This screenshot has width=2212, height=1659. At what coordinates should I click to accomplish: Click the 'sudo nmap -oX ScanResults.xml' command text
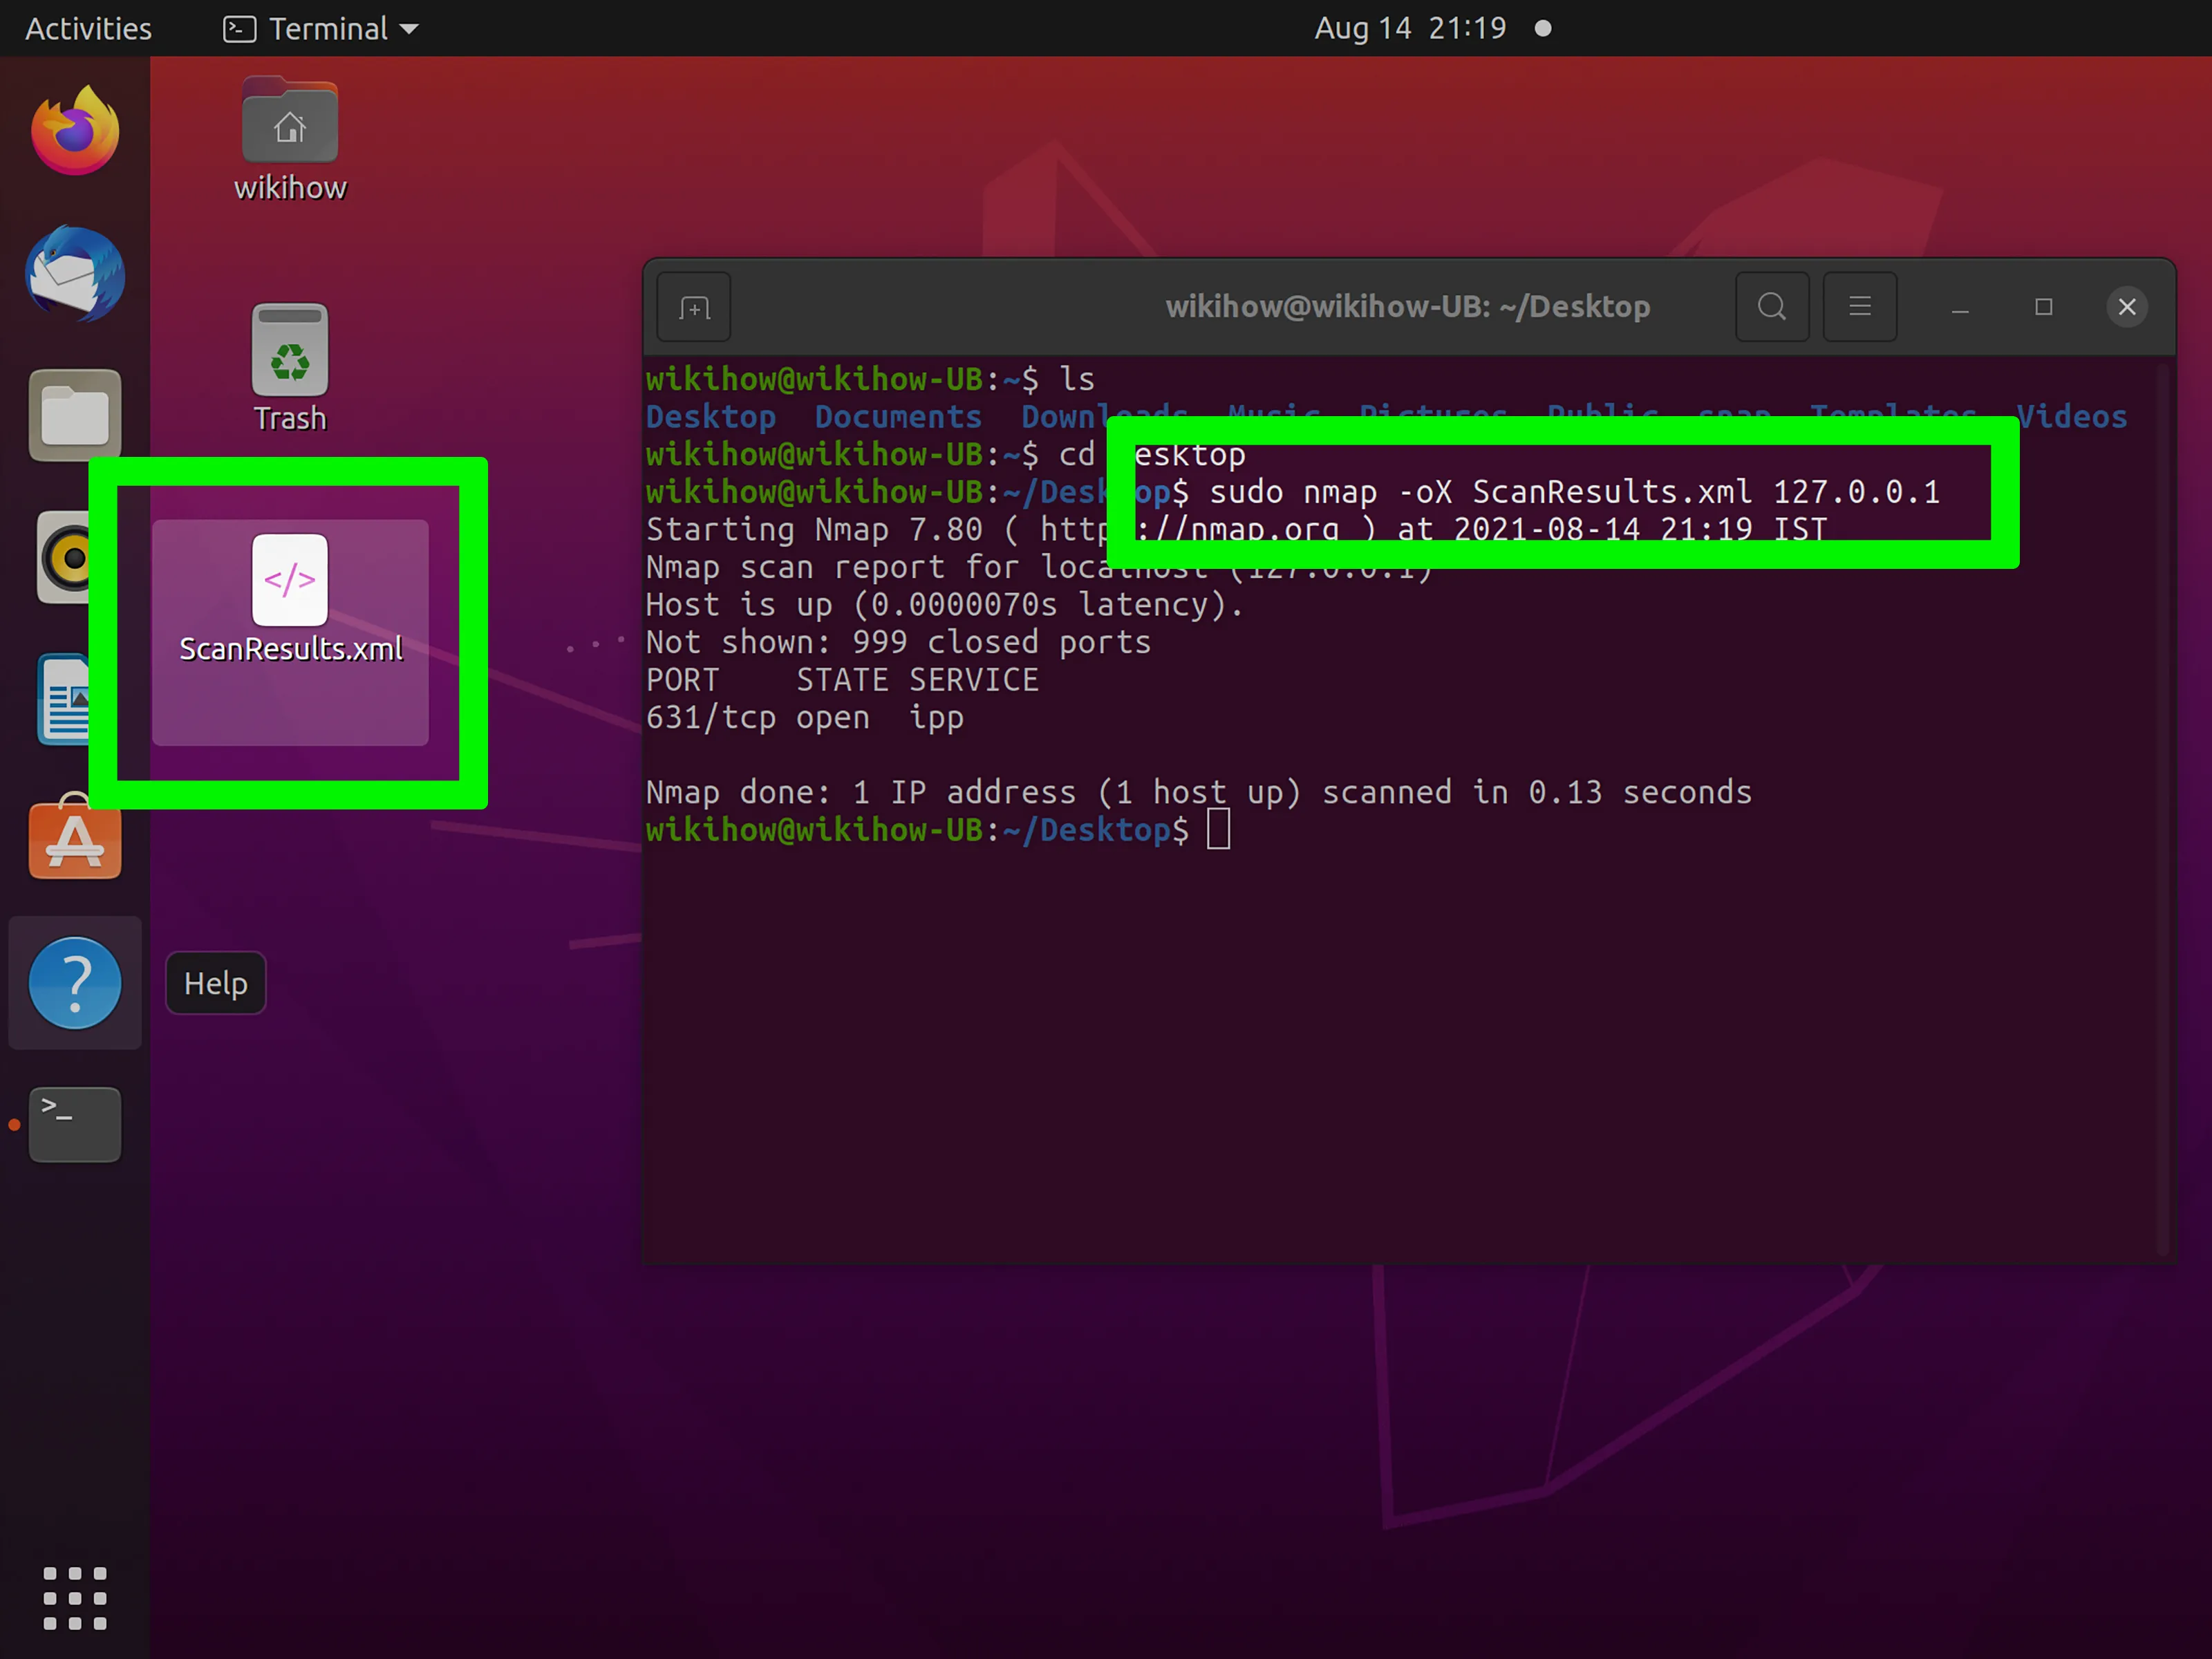(1481, 492)
